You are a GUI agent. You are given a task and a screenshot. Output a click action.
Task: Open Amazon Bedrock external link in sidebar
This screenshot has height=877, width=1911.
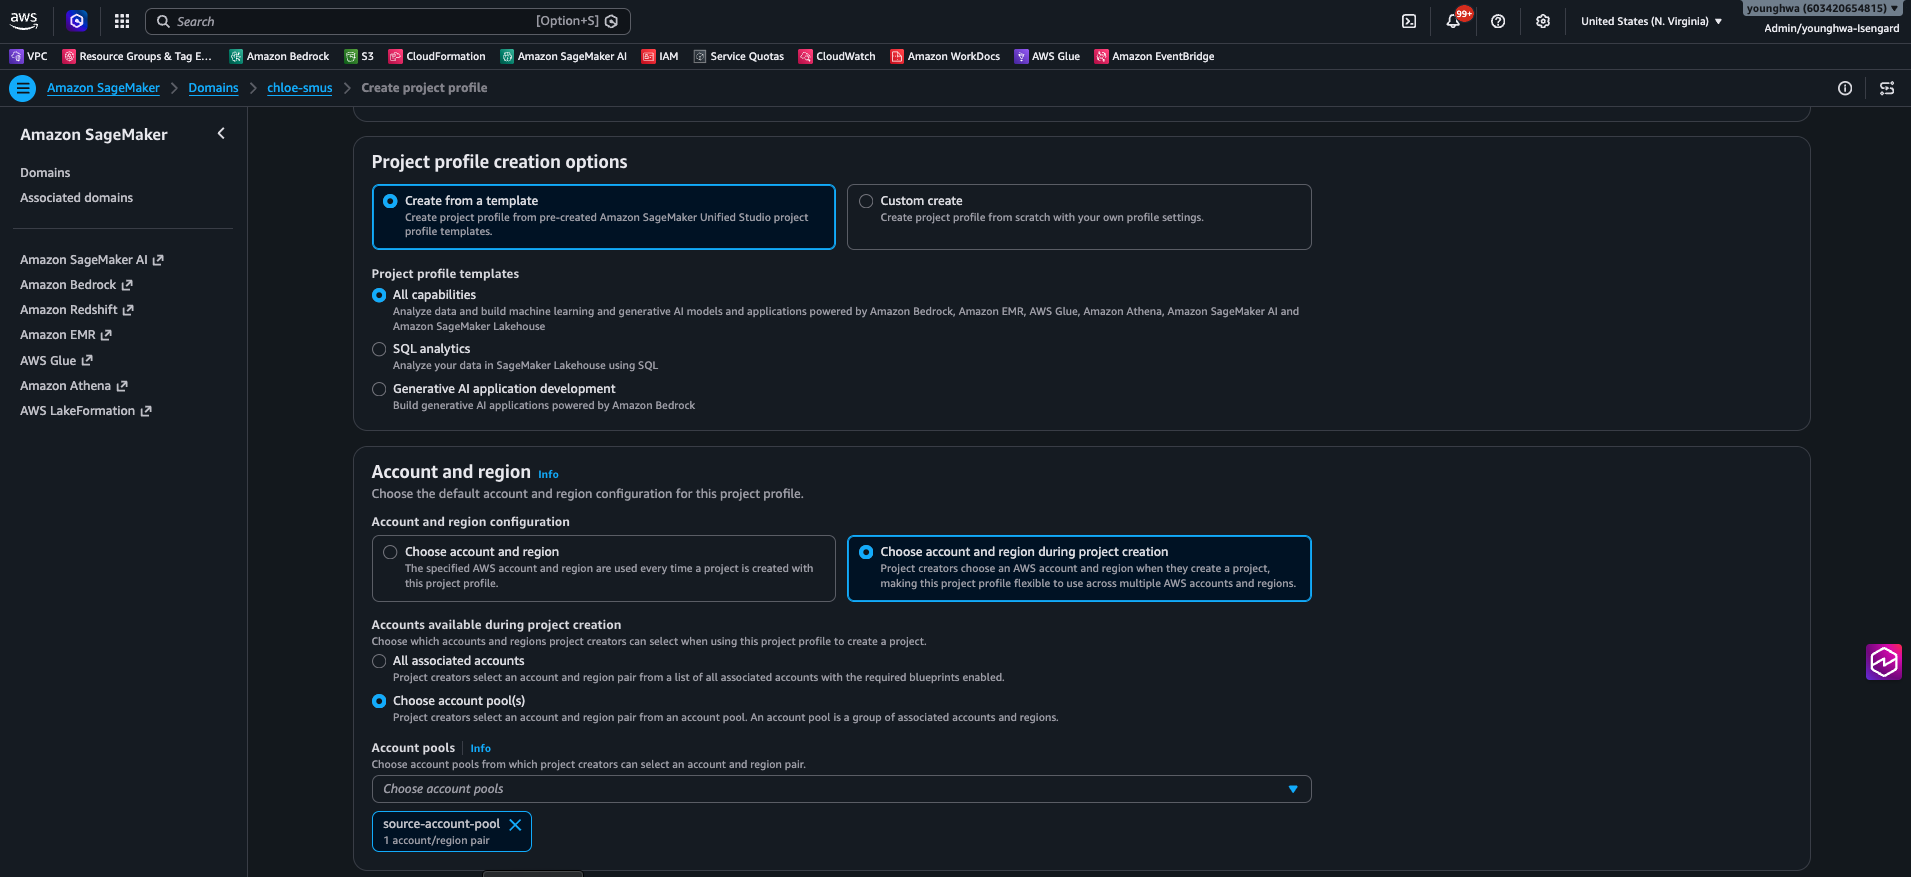pyautogui.click(x=76, y=285)
